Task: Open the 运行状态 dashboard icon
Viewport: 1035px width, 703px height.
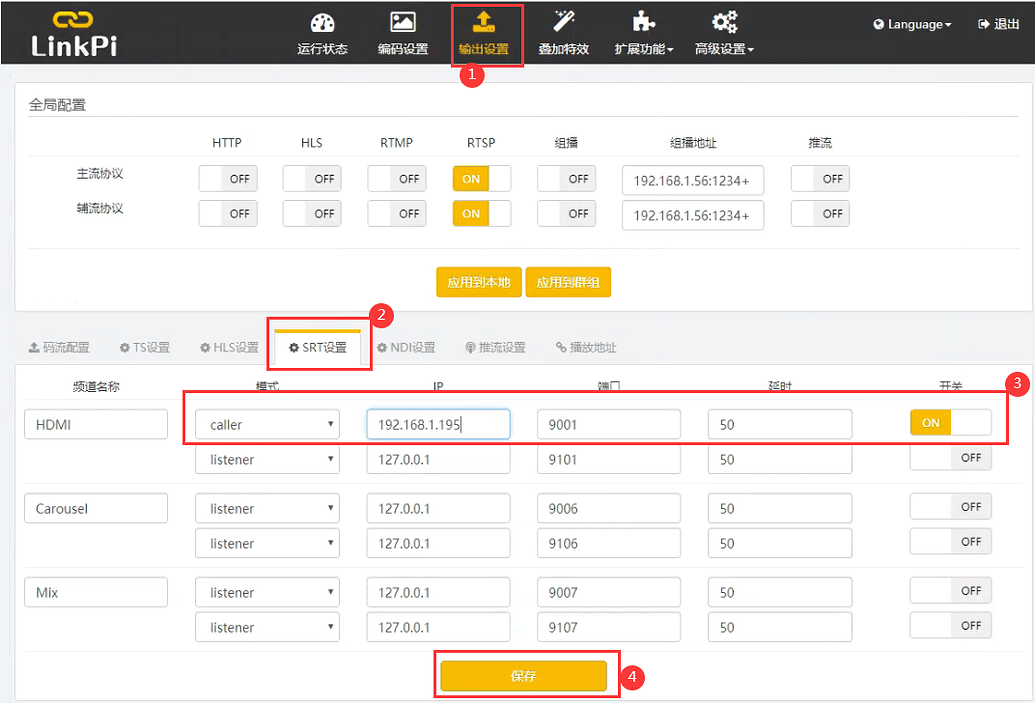Action: tap(322, 24)
